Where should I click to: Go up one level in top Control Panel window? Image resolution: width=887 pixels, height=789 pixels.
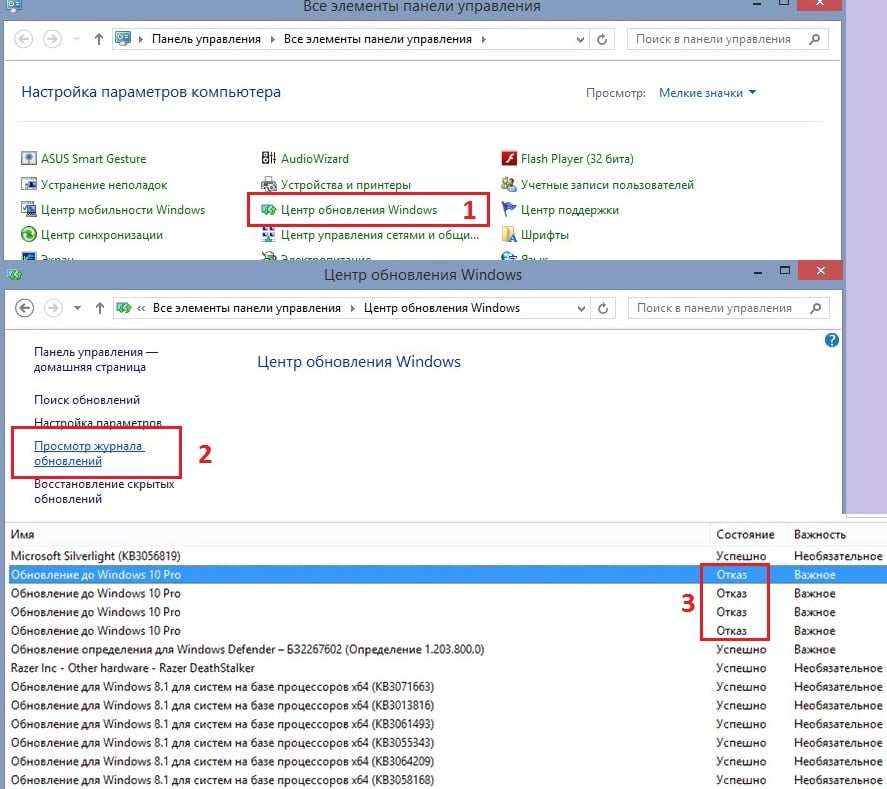99,39
